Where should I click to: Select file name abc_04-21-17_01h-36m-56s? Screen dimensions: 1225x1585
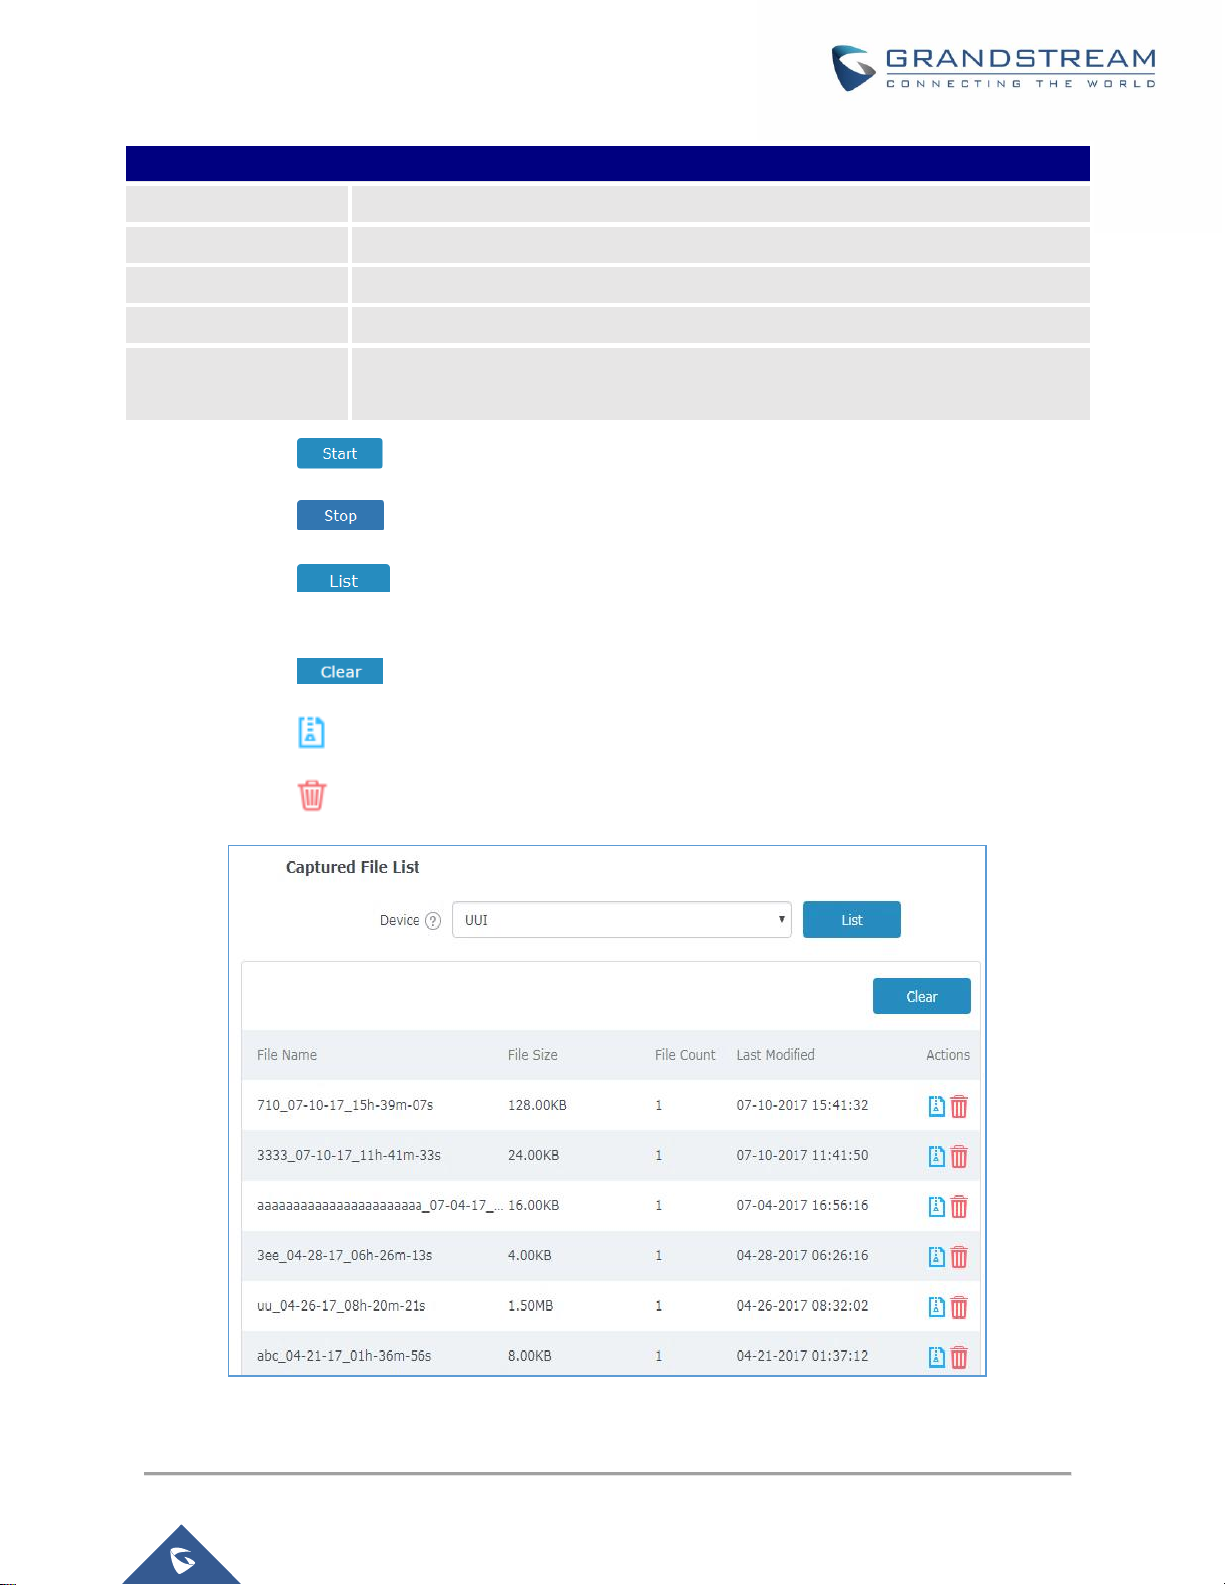pos(344,1356)
